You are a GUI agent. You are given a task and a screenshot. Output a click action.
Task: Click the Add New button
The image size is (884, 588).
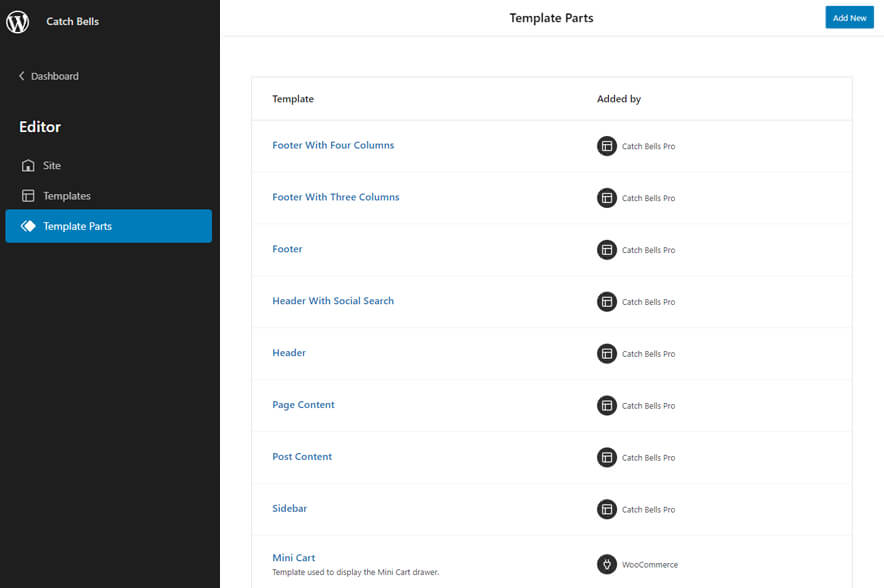(849, 17)
